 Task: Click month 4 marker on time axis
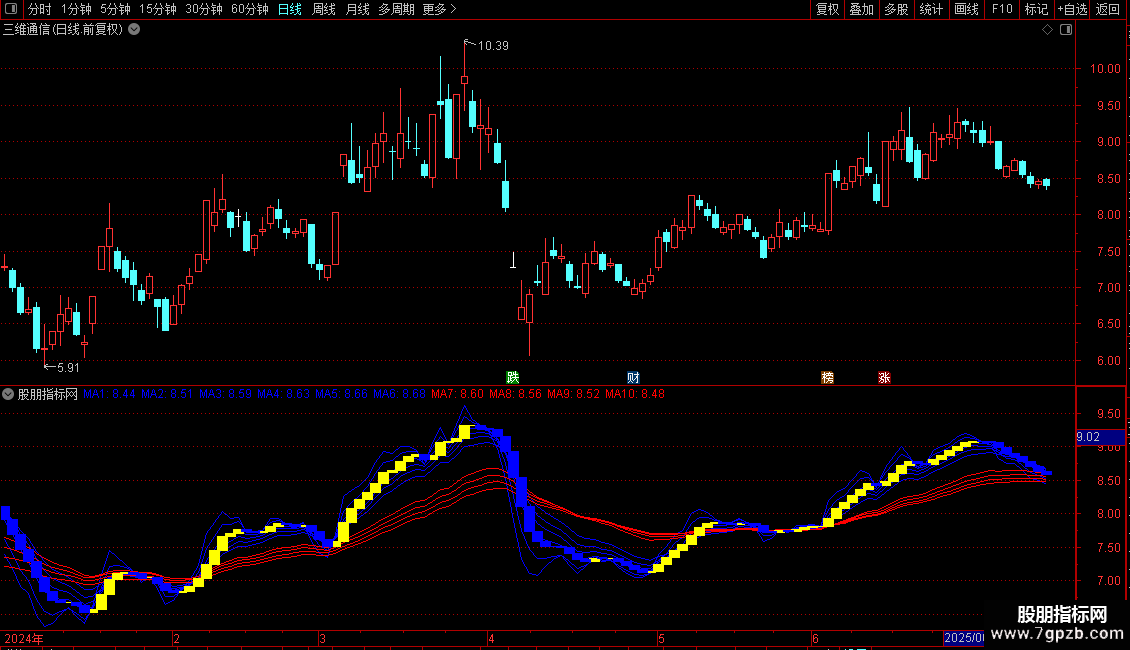491,638
